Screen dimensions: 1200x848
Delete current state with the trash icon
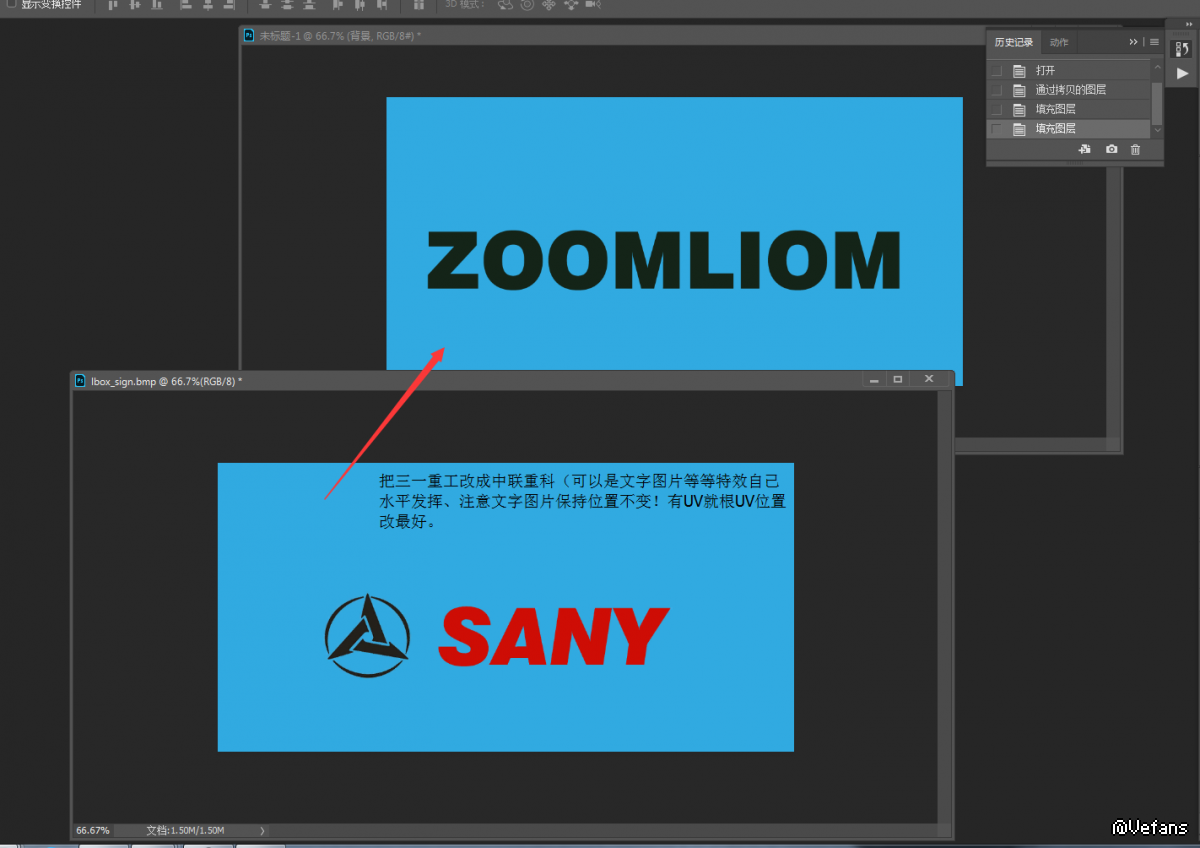pos(1135,149)
